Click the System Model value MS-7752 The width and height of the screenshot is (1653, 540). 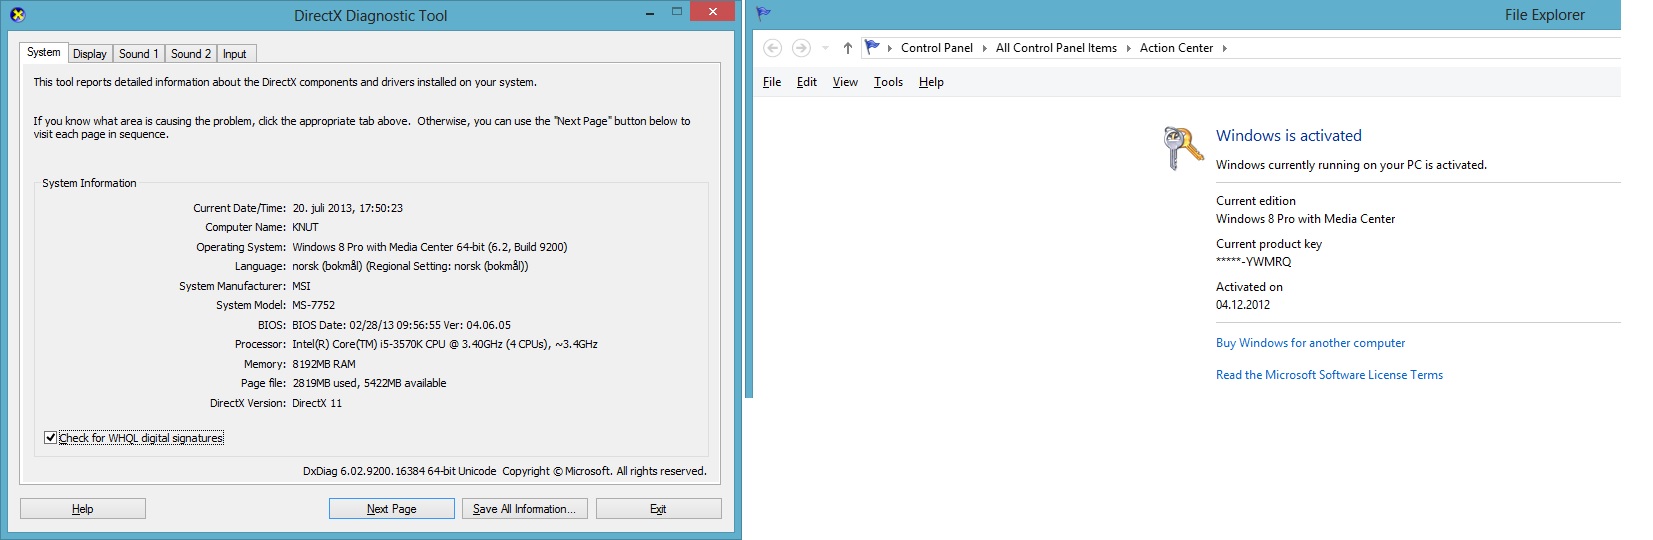pos(313,305)
